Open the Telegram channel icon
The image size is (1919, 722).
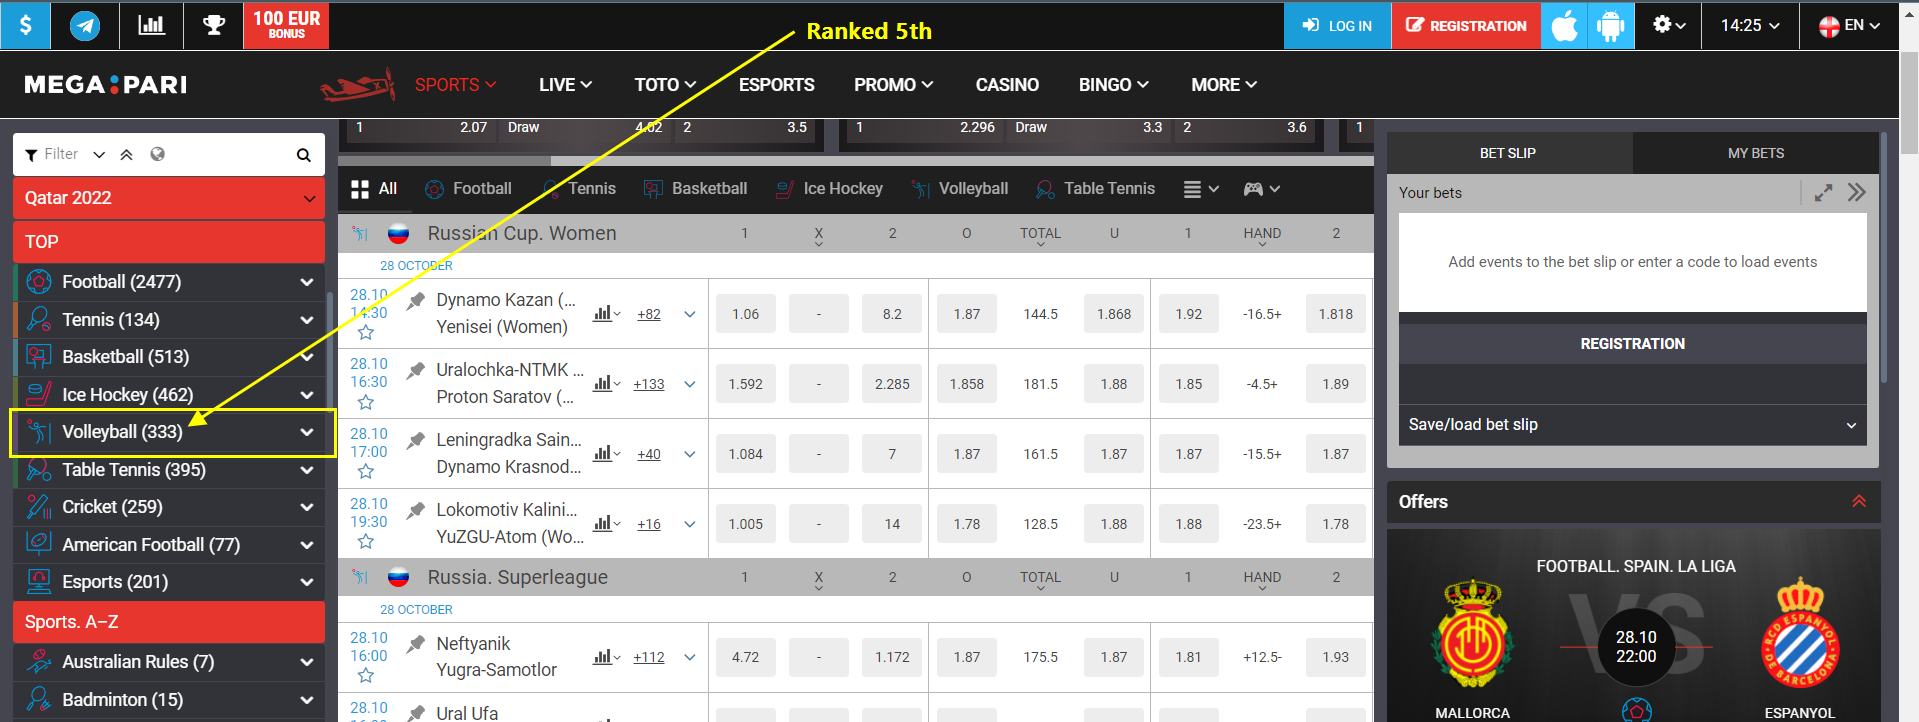tap(85, 25)
